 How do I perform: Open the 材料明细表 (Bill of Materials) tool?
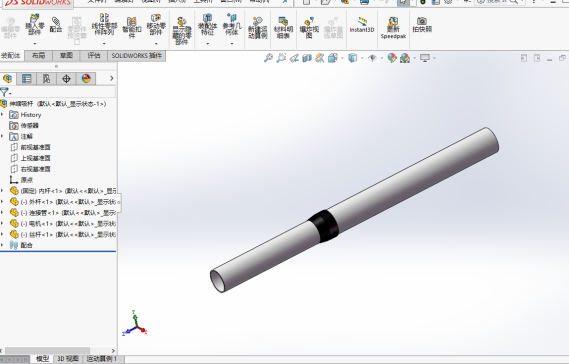(x=283, y=28)
